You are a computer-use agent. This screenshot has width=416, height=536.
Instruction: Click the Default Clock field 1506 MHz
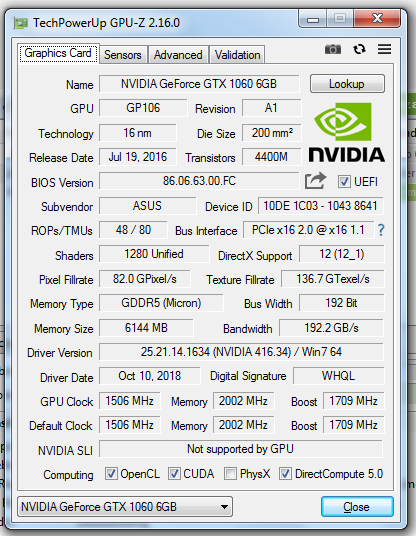point(130,425)
